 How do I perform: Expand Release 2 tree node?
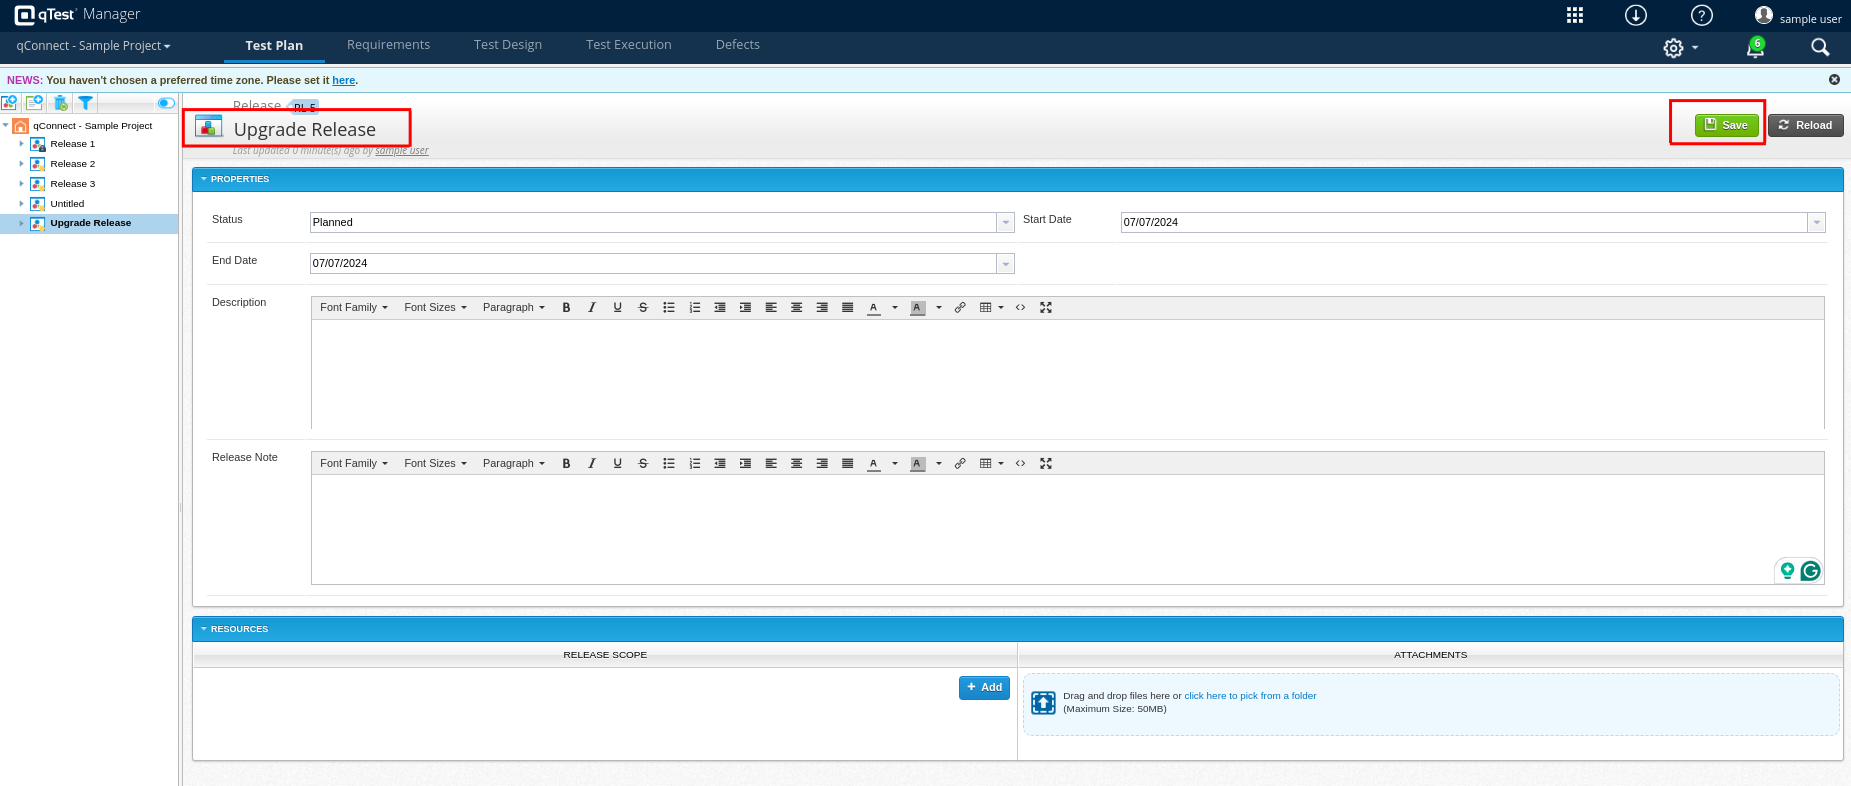[21, 164]
